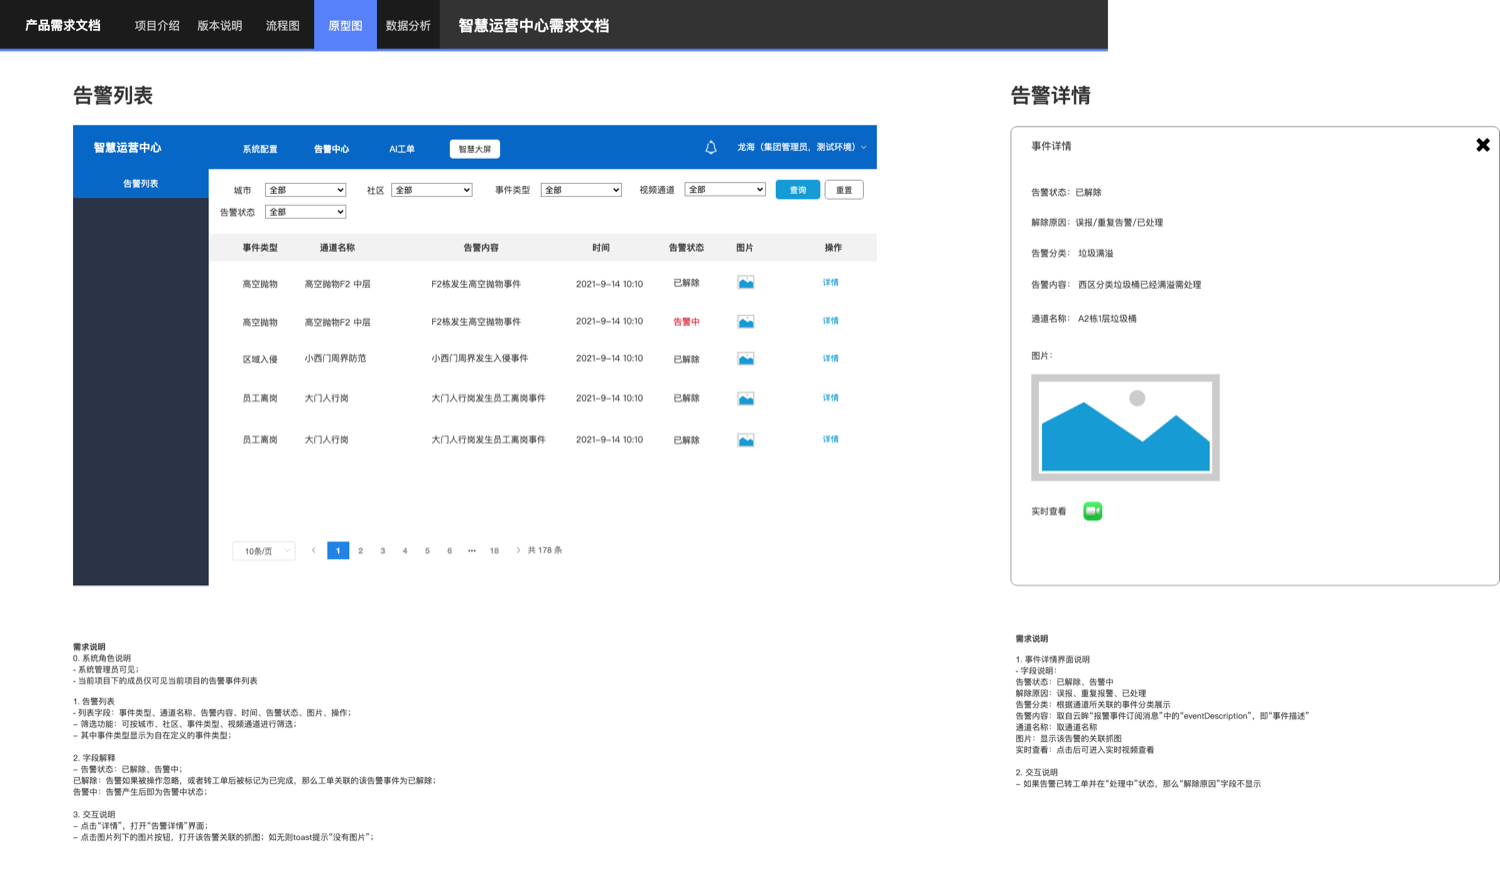Open 详情 link in the 区域入侵 row
The height and width of the screenshot is (886, 1500).
point(831,358)
